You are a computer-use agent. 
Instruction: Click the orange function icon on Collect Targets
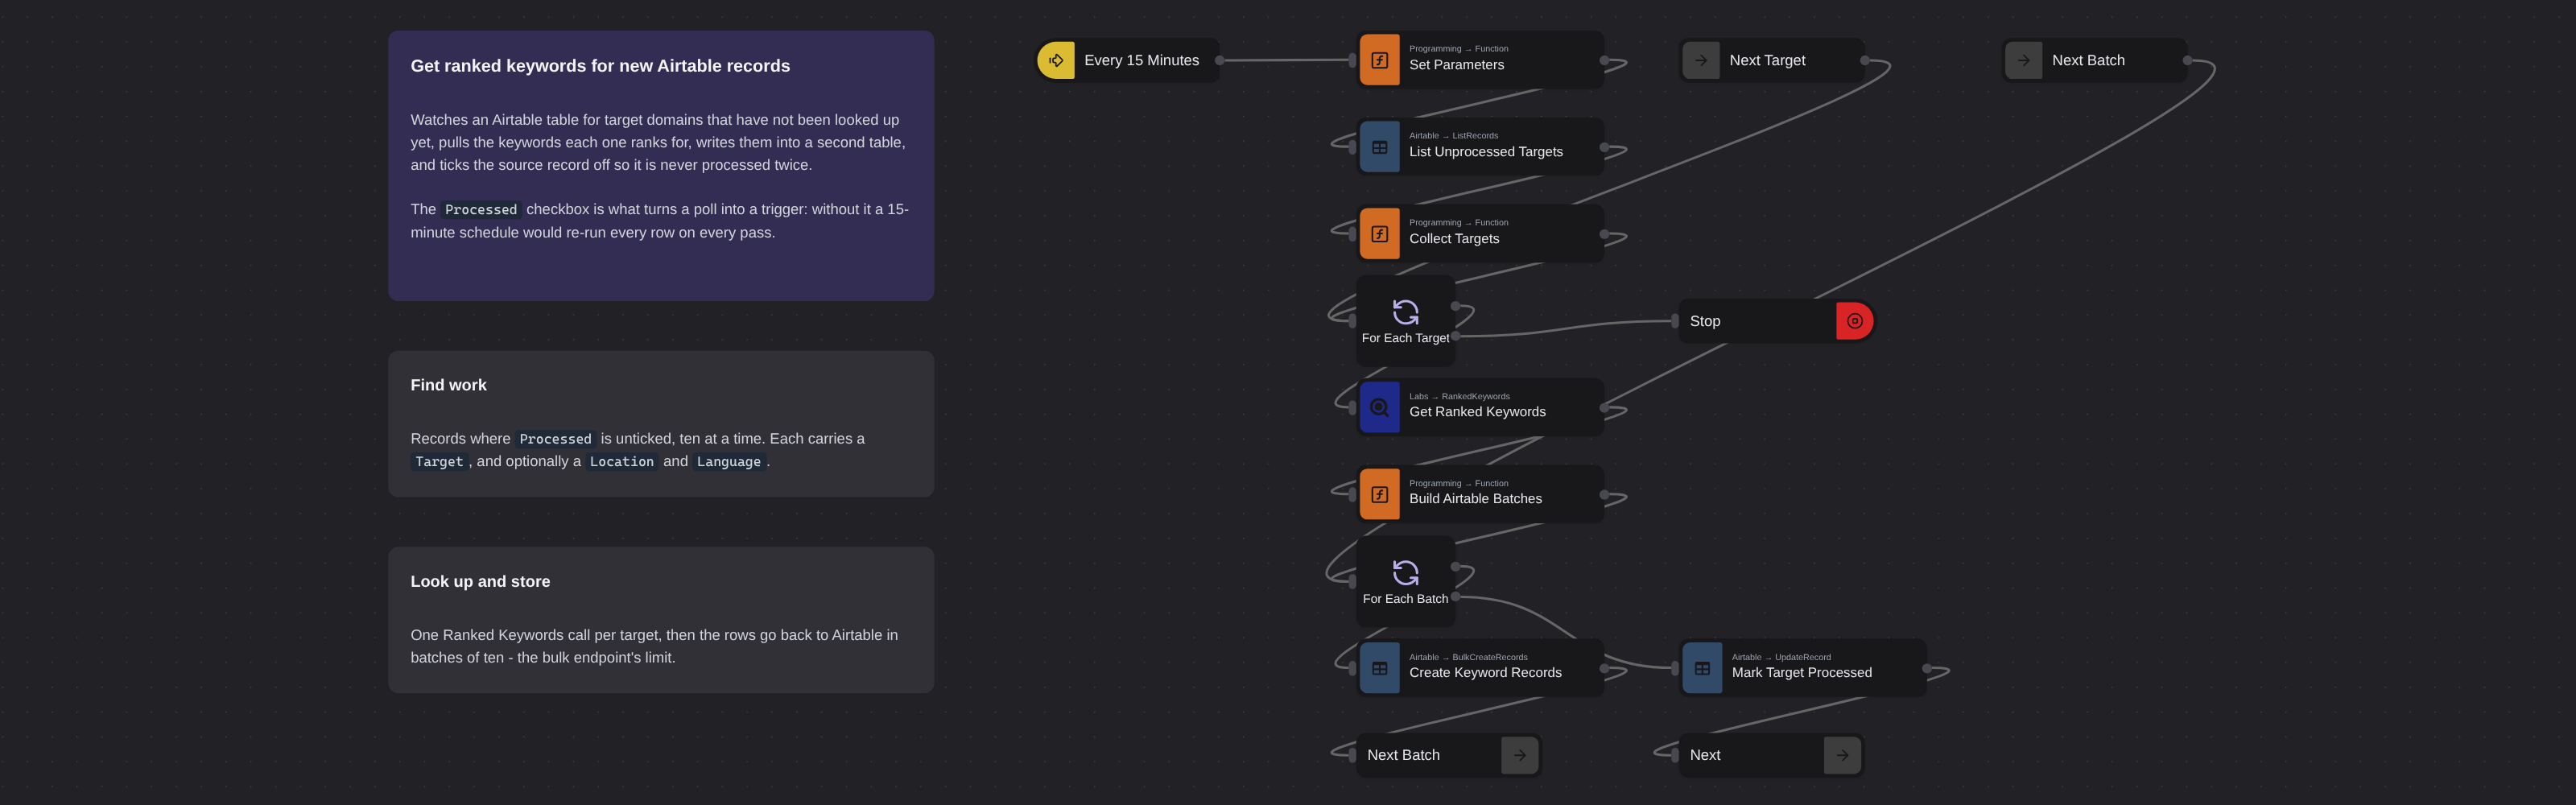[x=1379, y=234]
